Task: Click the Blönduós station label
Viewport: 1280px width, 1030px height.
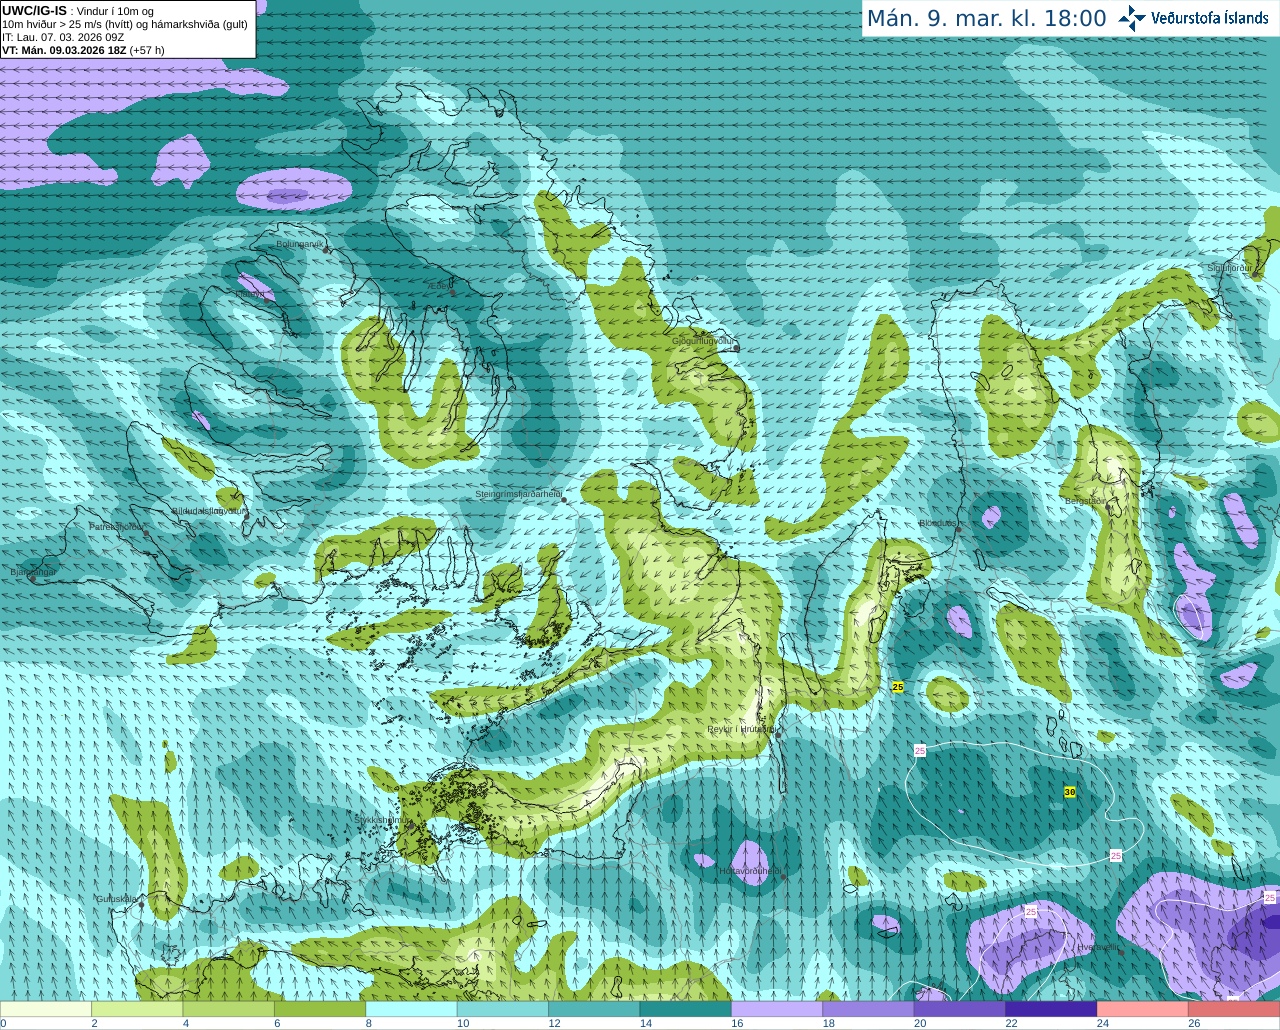Action: coord(938,523)
